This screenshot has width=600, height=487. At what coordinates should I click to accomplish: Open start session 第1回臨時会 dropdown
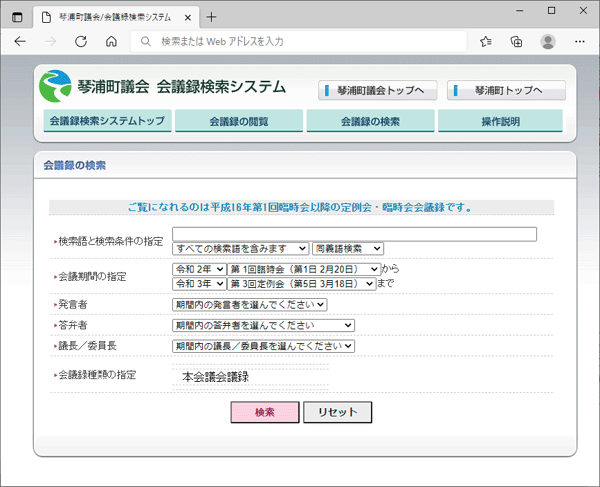[x=304, y=269]
